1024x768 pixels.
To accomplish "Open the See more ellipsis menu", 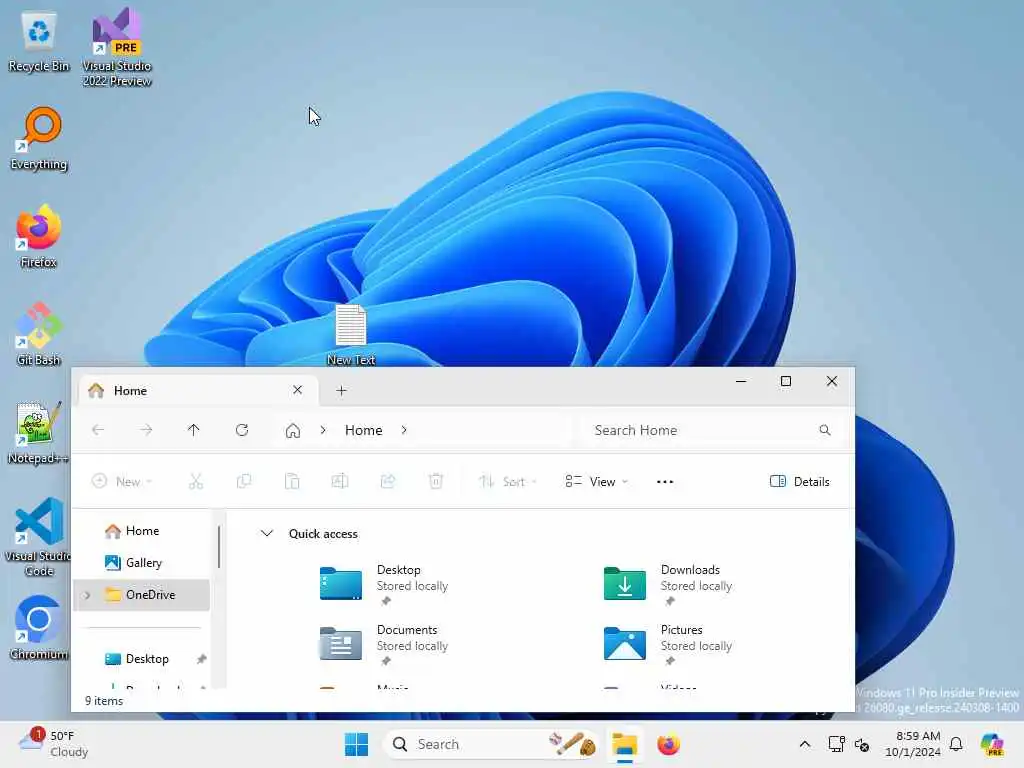I will click(665, 482).
